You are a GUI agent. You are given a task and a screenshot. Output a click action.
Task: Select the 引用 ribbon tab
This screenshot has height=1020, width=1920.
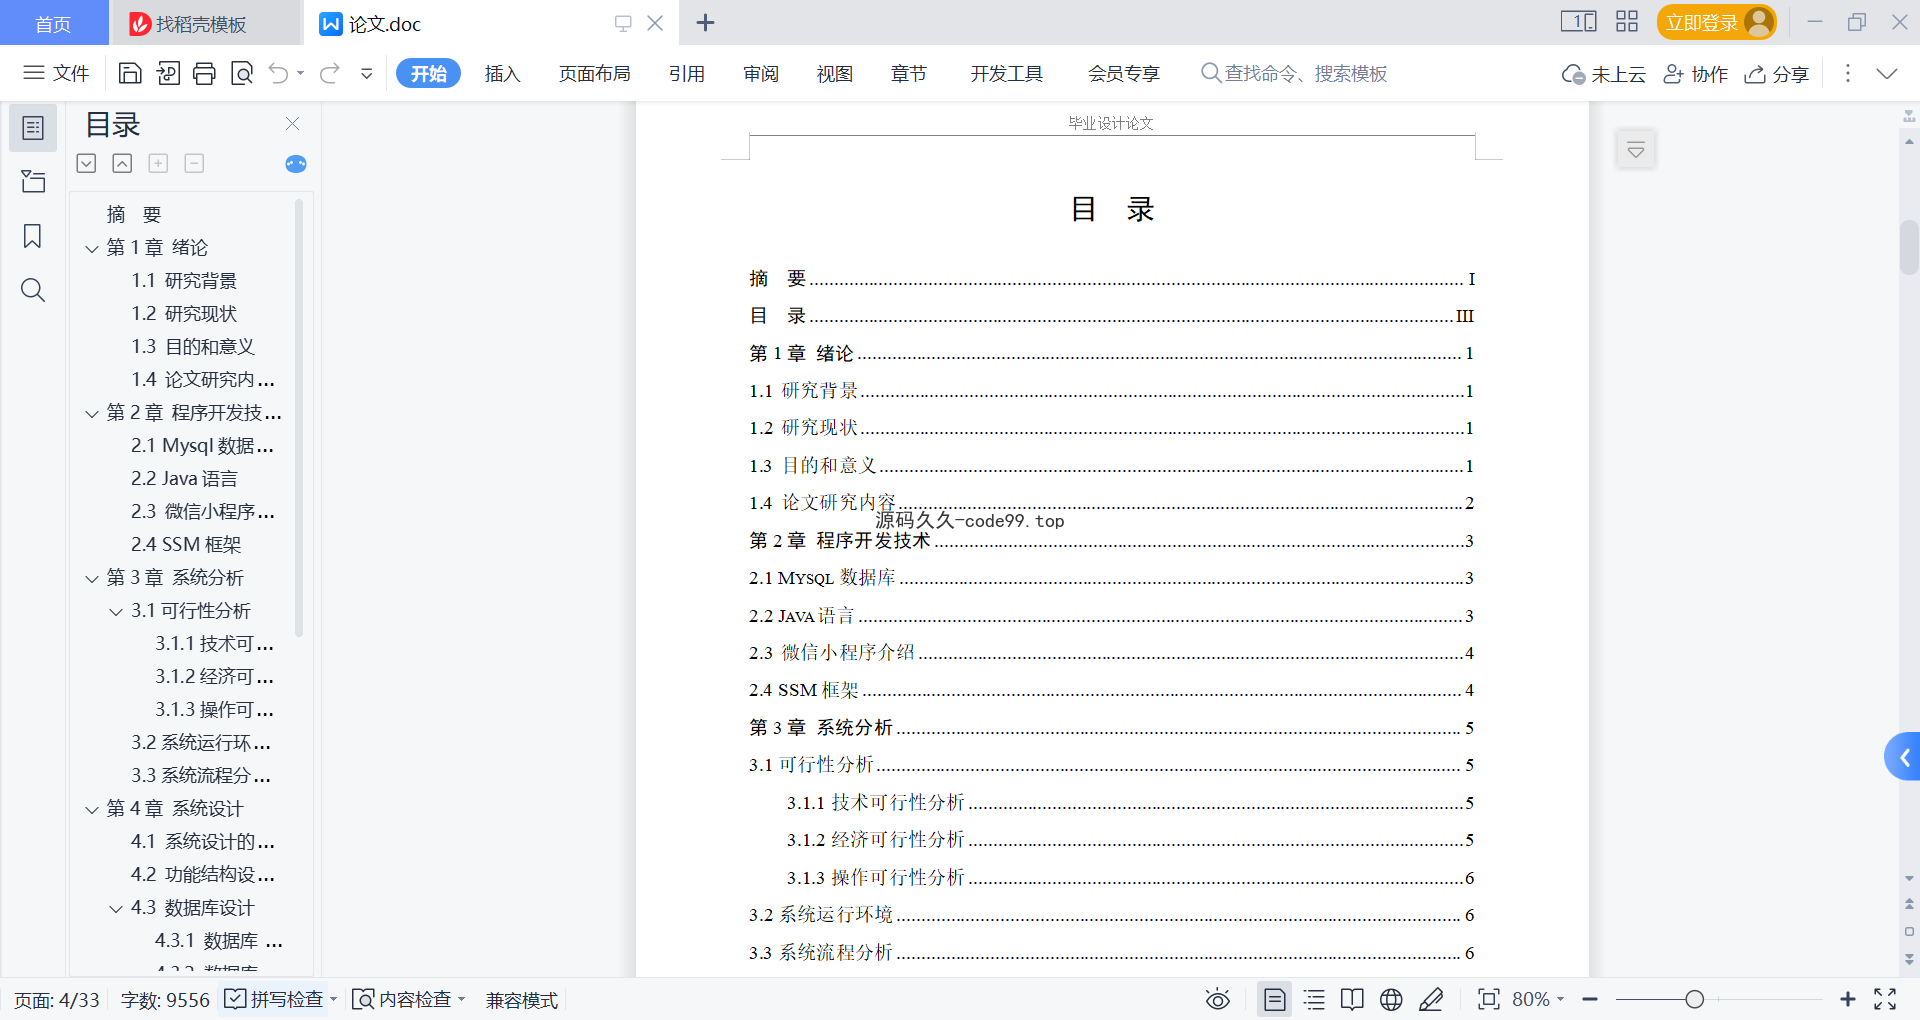687,73
